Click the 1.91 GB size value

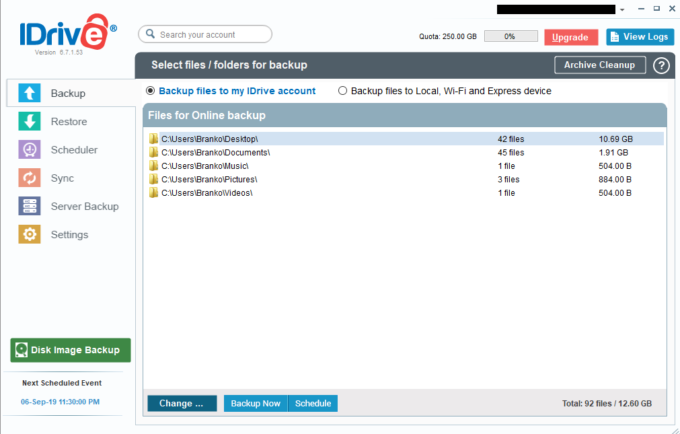tap(613, 152)
